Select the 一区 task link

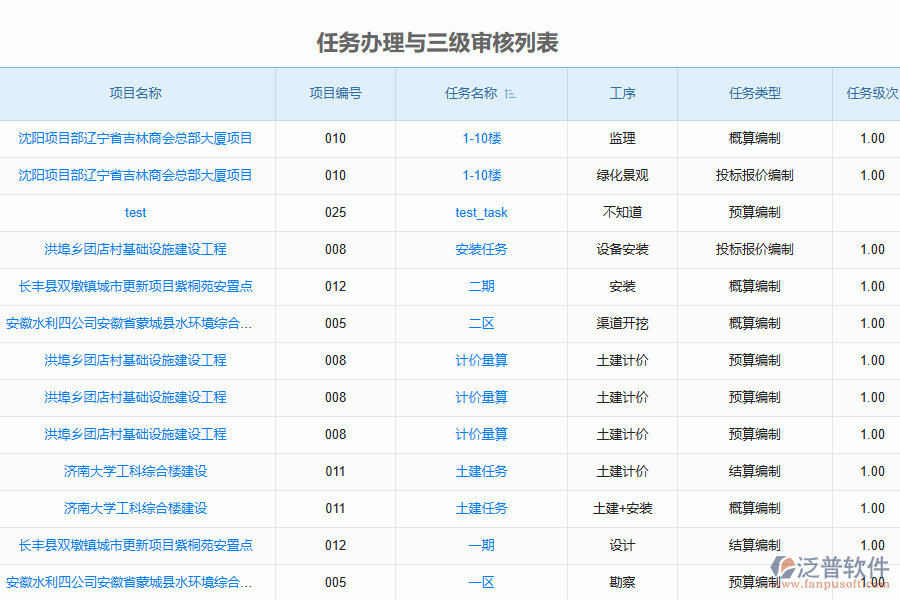(x=481, y=581)
